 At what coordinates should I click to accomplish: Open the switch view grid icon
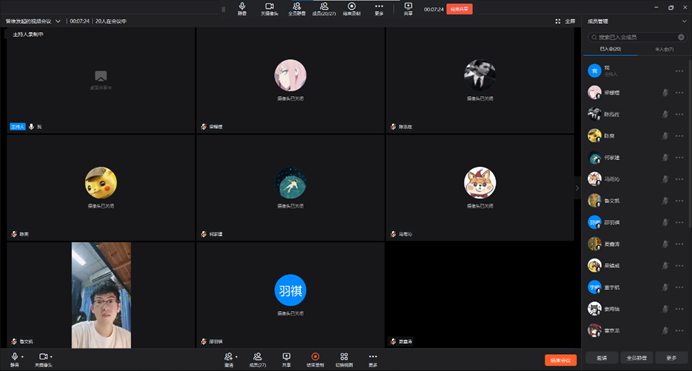point(344,356)
